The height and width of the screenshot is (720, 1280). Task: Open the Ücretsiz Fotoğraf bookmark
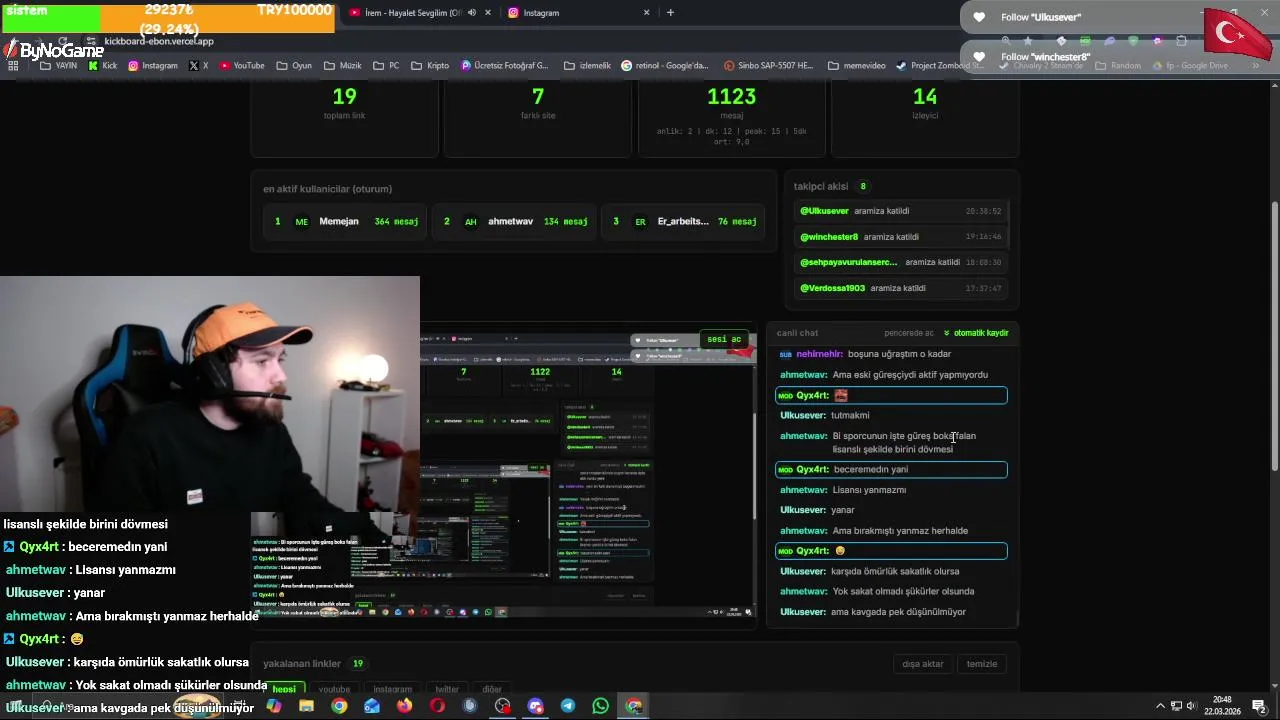[x=505, y=66]
